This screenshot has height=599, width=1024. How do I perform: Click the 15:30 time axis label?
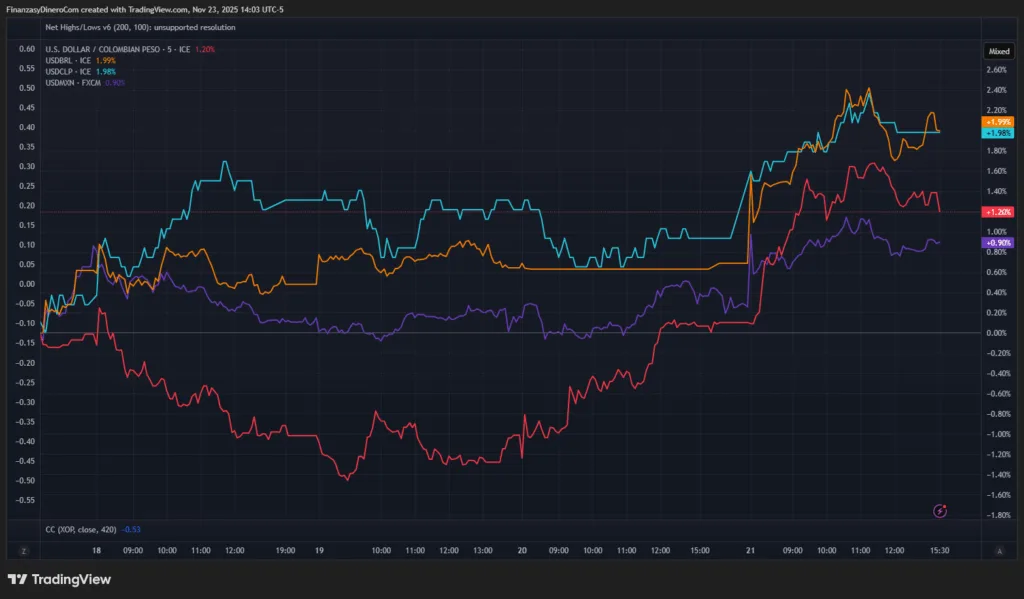pyautogui.click(x=939, y=550)
